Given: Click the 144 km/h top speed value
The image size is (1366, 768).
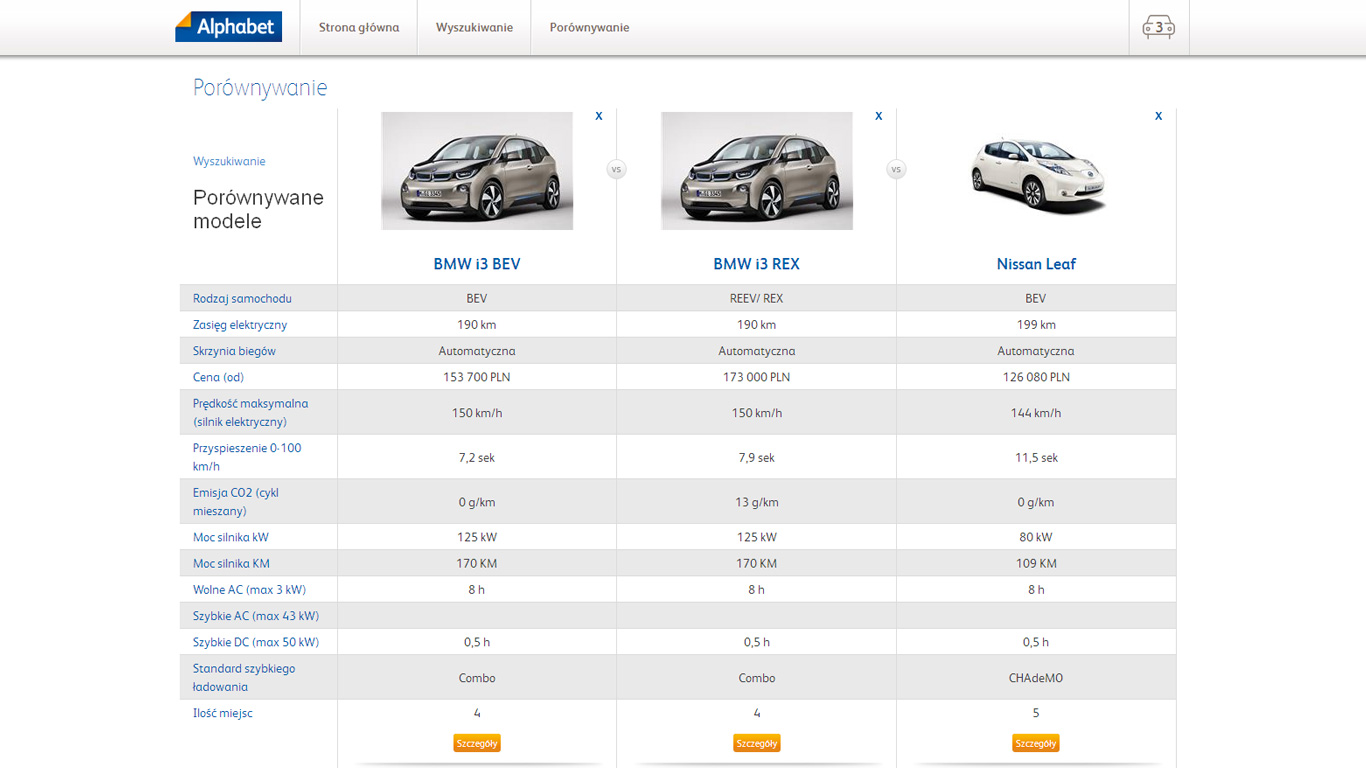Looking at the screenshot, I should click(1036, 413).
